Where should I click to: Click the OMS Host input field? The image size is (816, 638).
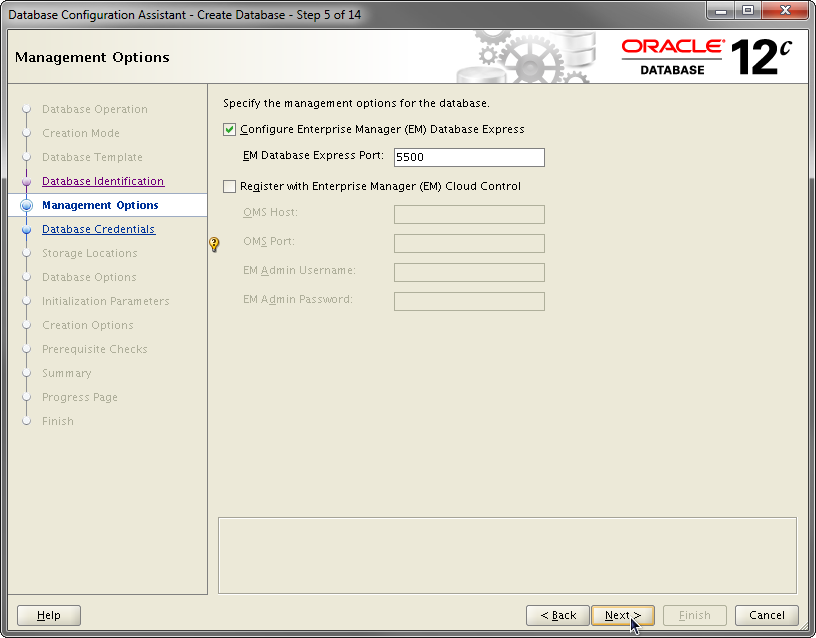469,214
